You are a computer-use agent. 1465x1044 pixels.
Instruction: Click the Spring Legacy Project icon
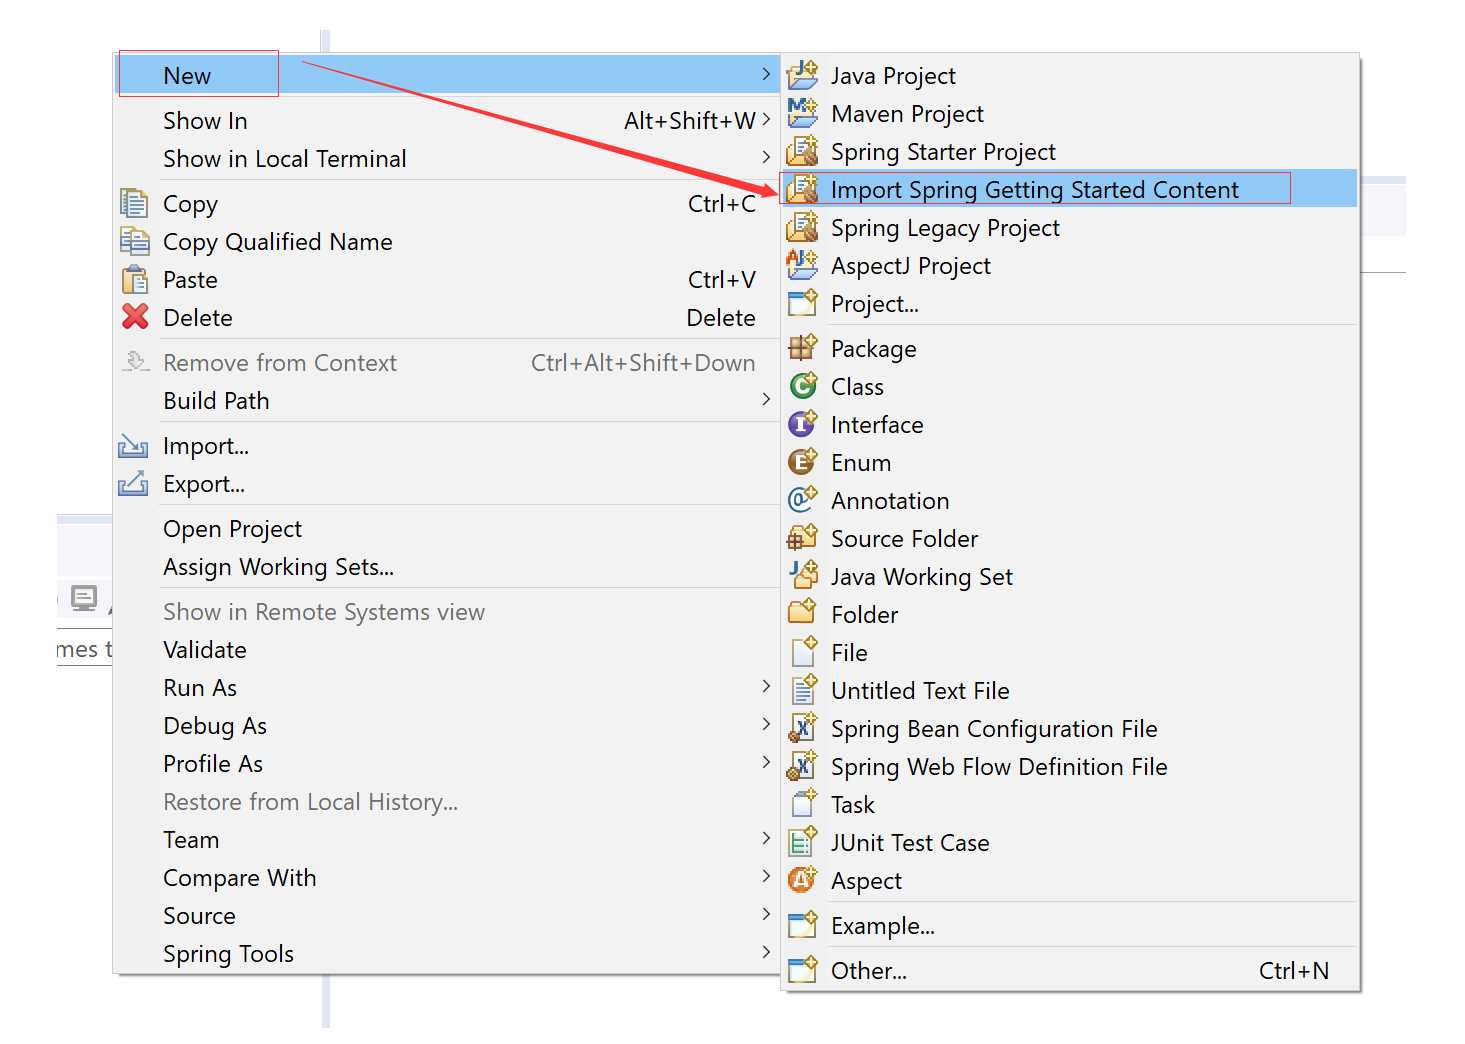(x=802, y=227)
